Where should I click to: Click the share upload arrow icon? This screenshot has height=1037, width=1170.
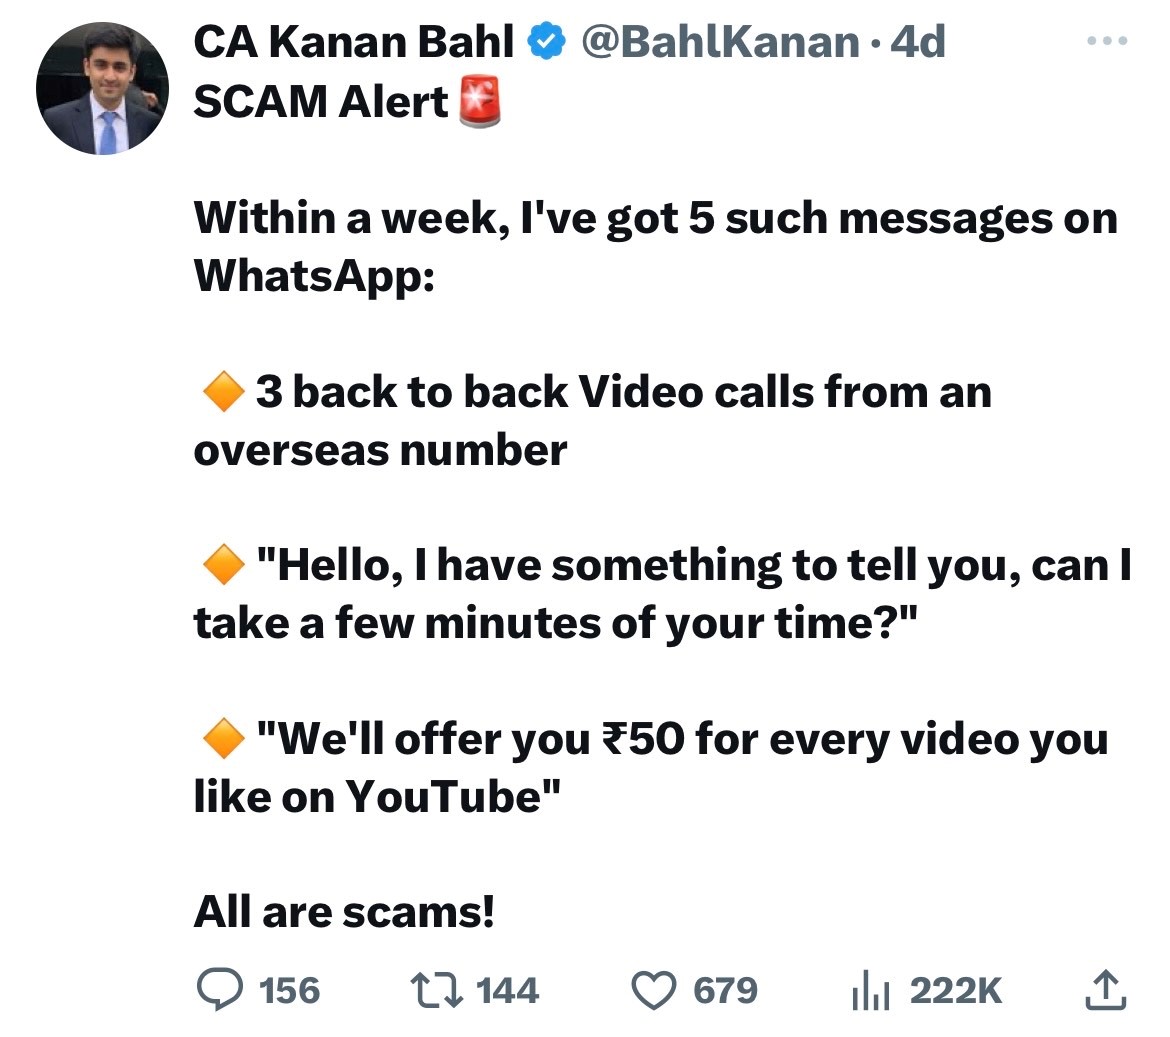point(1105,989)
